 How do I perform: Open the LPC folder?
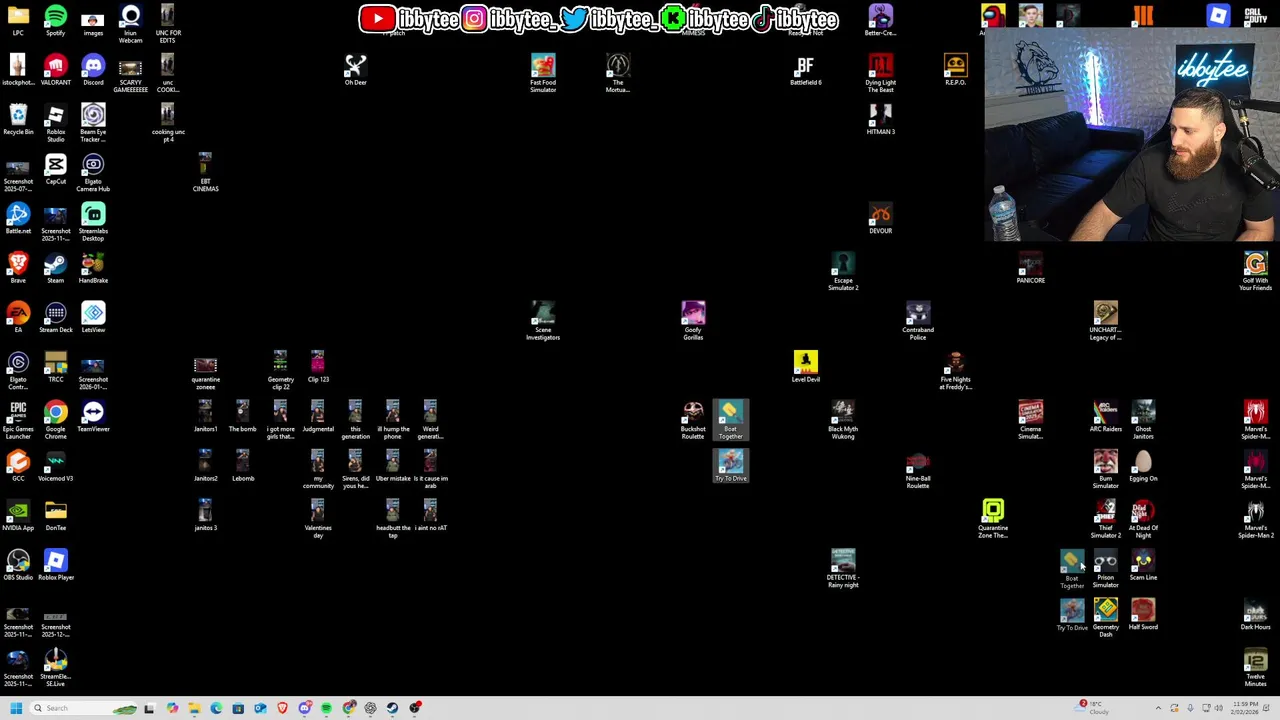pos(18,21)
